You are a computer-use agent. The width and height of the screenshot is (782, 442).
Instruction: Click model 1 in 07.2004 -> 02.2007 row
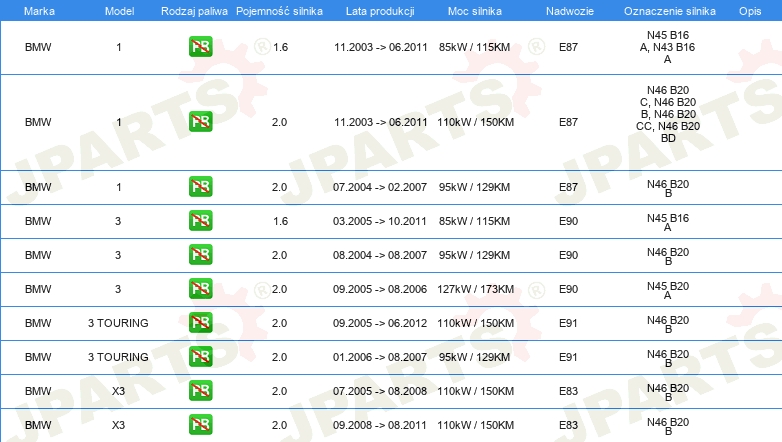coord(119,187)
